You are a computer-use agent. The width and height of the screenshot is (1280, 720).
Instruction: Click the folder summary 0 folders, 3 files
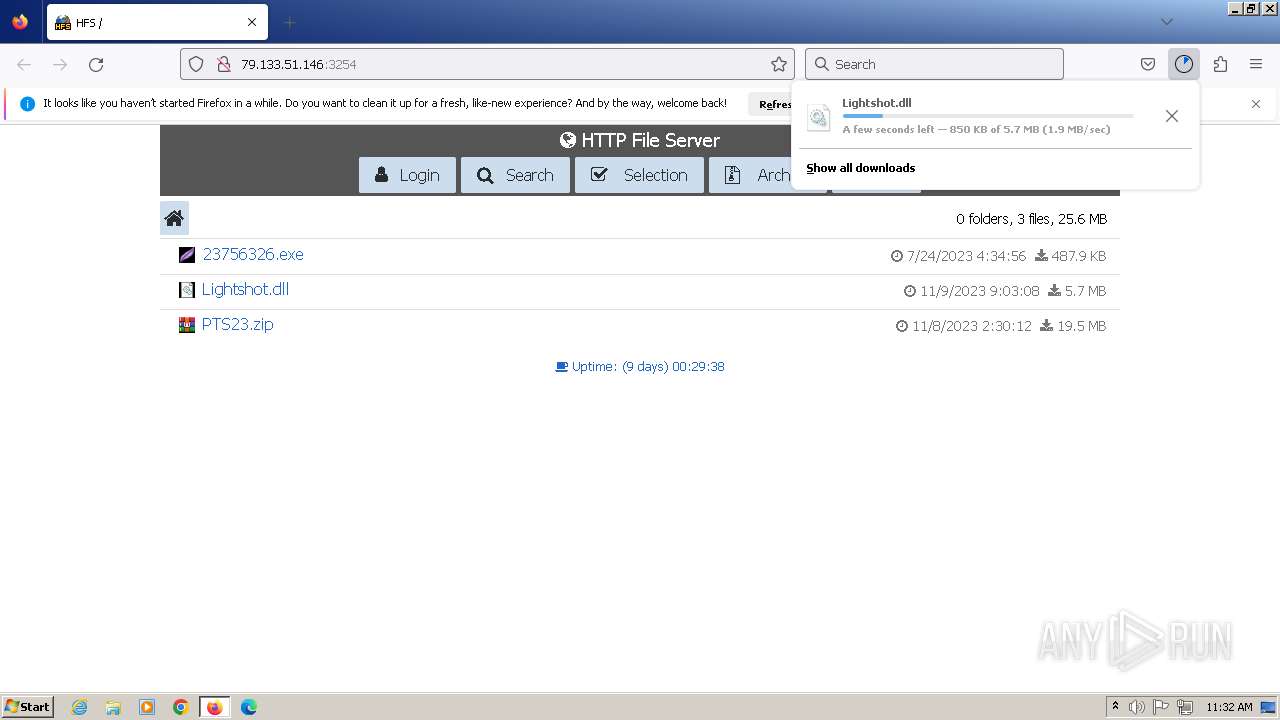point(1031,219)
